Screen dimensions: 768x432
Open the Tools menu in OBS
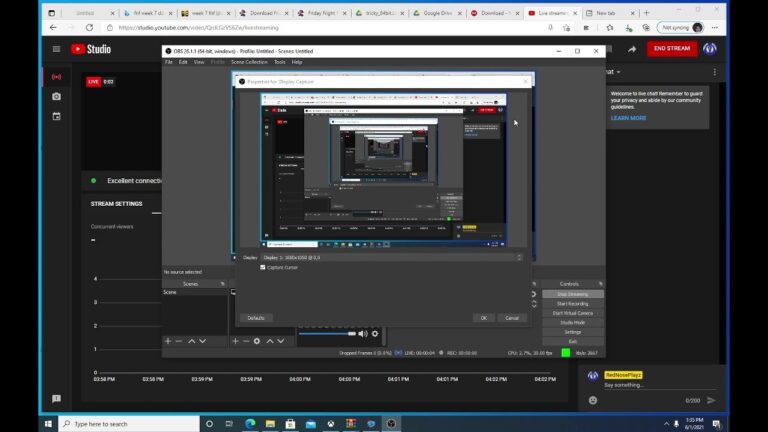(280, 62)
